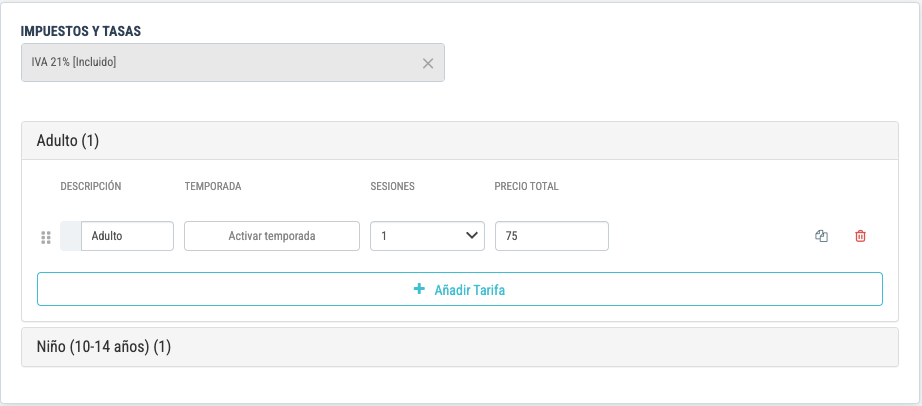
Task: Expand the Niño (10-14 años) (1) section
Action: (x=460, y=347)
